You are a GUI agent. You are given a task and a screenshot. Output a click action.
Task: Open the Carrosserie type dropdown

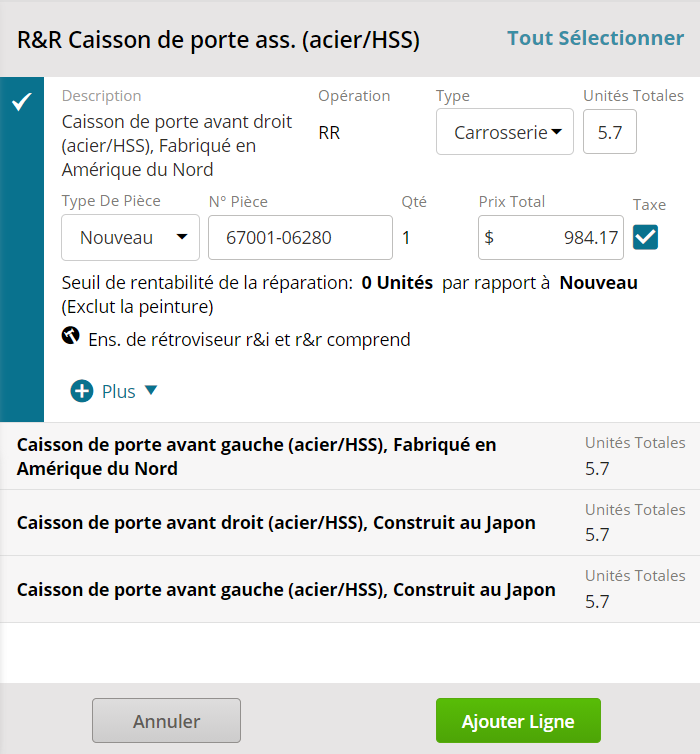(x=505, y=132)
